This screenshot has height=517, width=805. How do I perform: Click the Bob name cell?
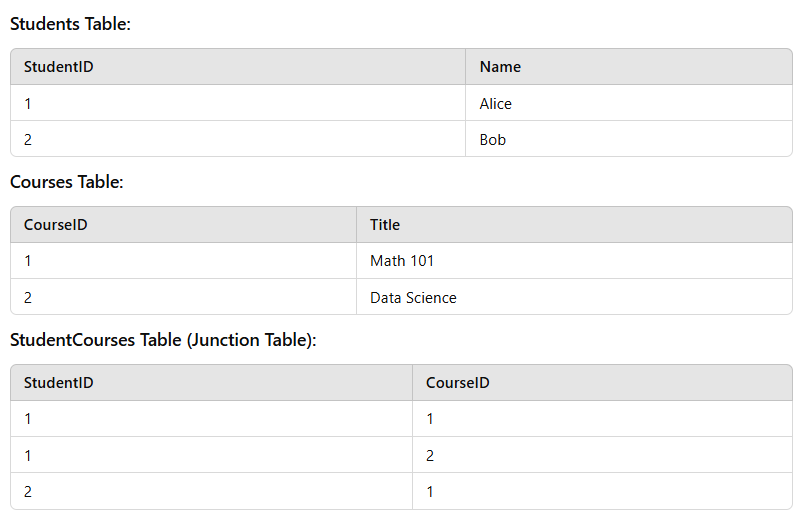tap(629, 139)
